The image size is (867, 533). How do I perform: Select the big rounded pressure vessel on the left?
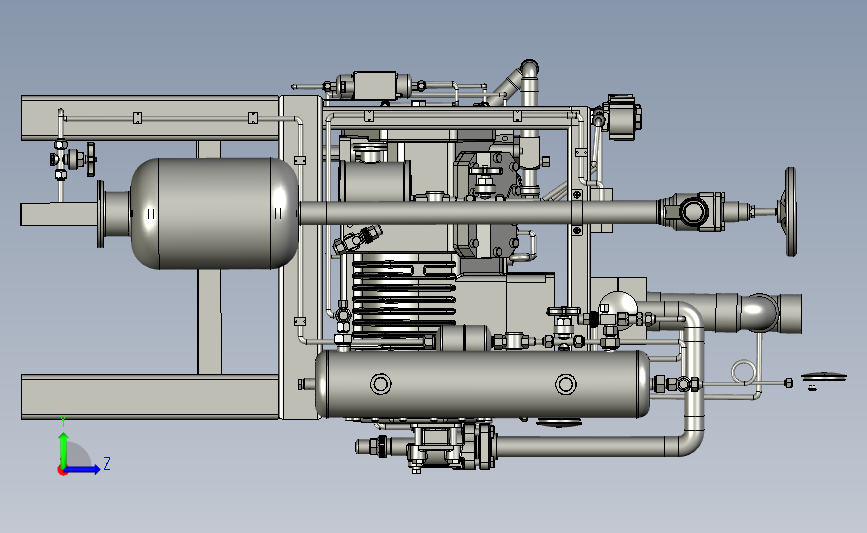(x=215, y=213)
